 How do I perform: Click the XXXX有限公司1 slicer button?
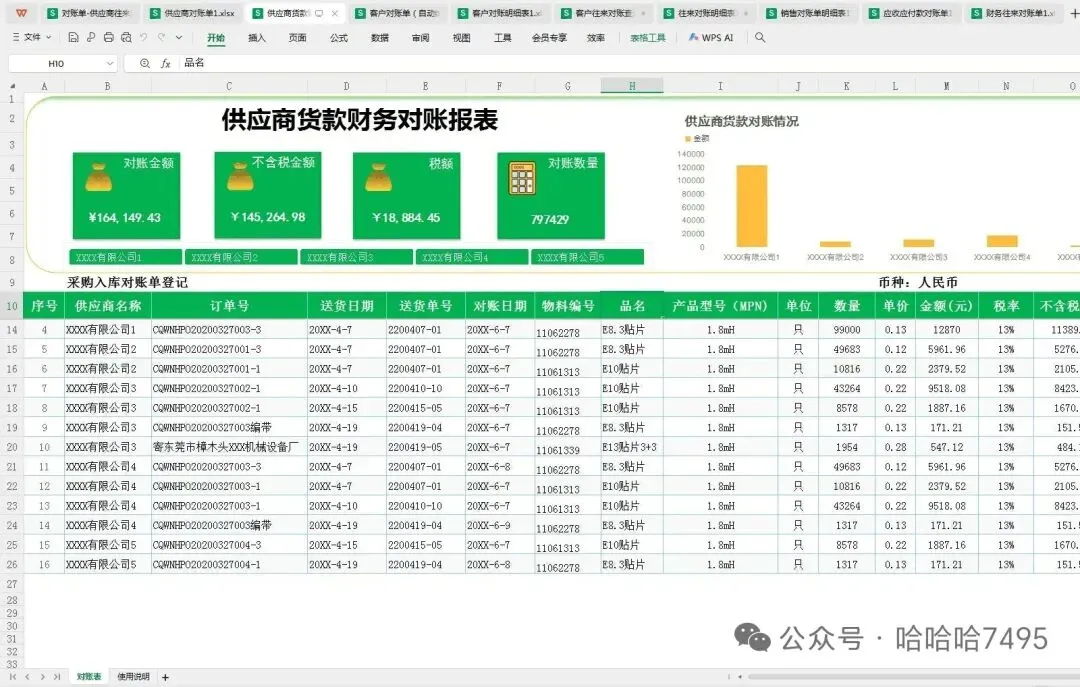tap(125, 257)
